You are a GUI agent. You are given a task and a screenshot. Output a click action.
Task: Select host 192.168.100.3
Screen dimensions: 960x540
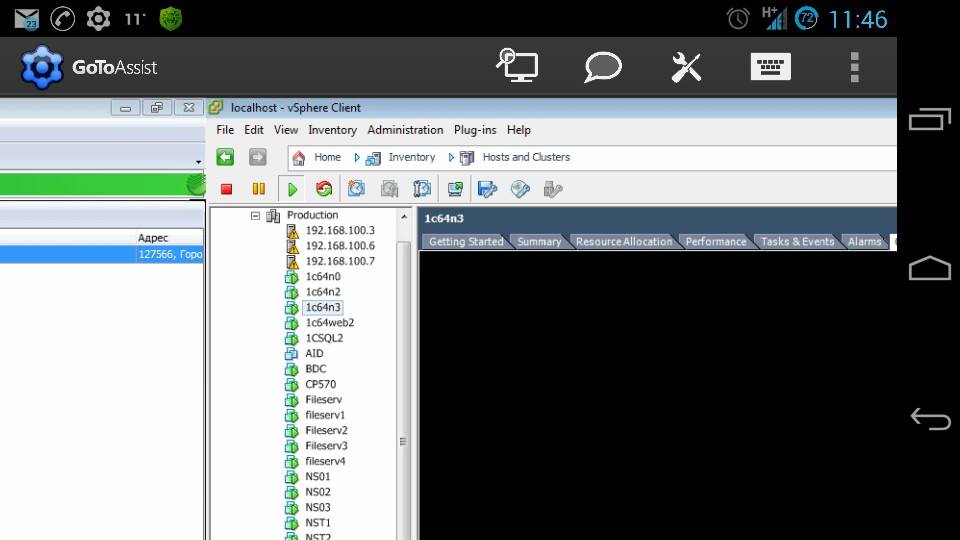coord(340,230)
